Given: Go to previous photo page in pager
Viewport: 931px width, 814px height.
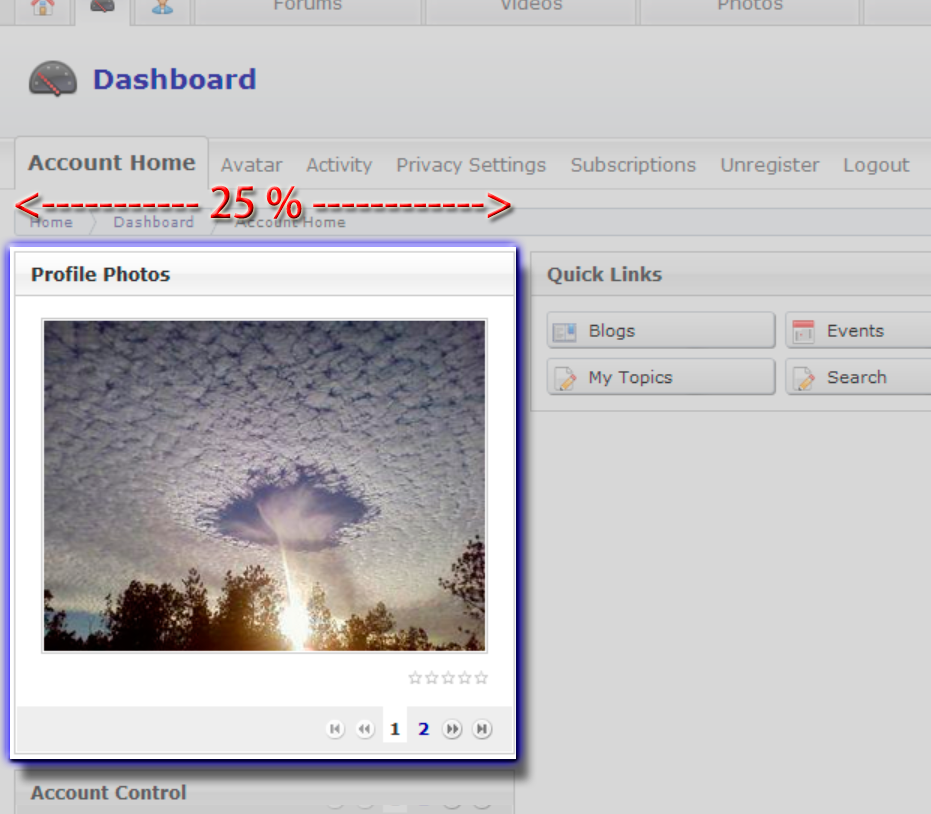Looking at the screenshot, I should (x=365, y=729).
